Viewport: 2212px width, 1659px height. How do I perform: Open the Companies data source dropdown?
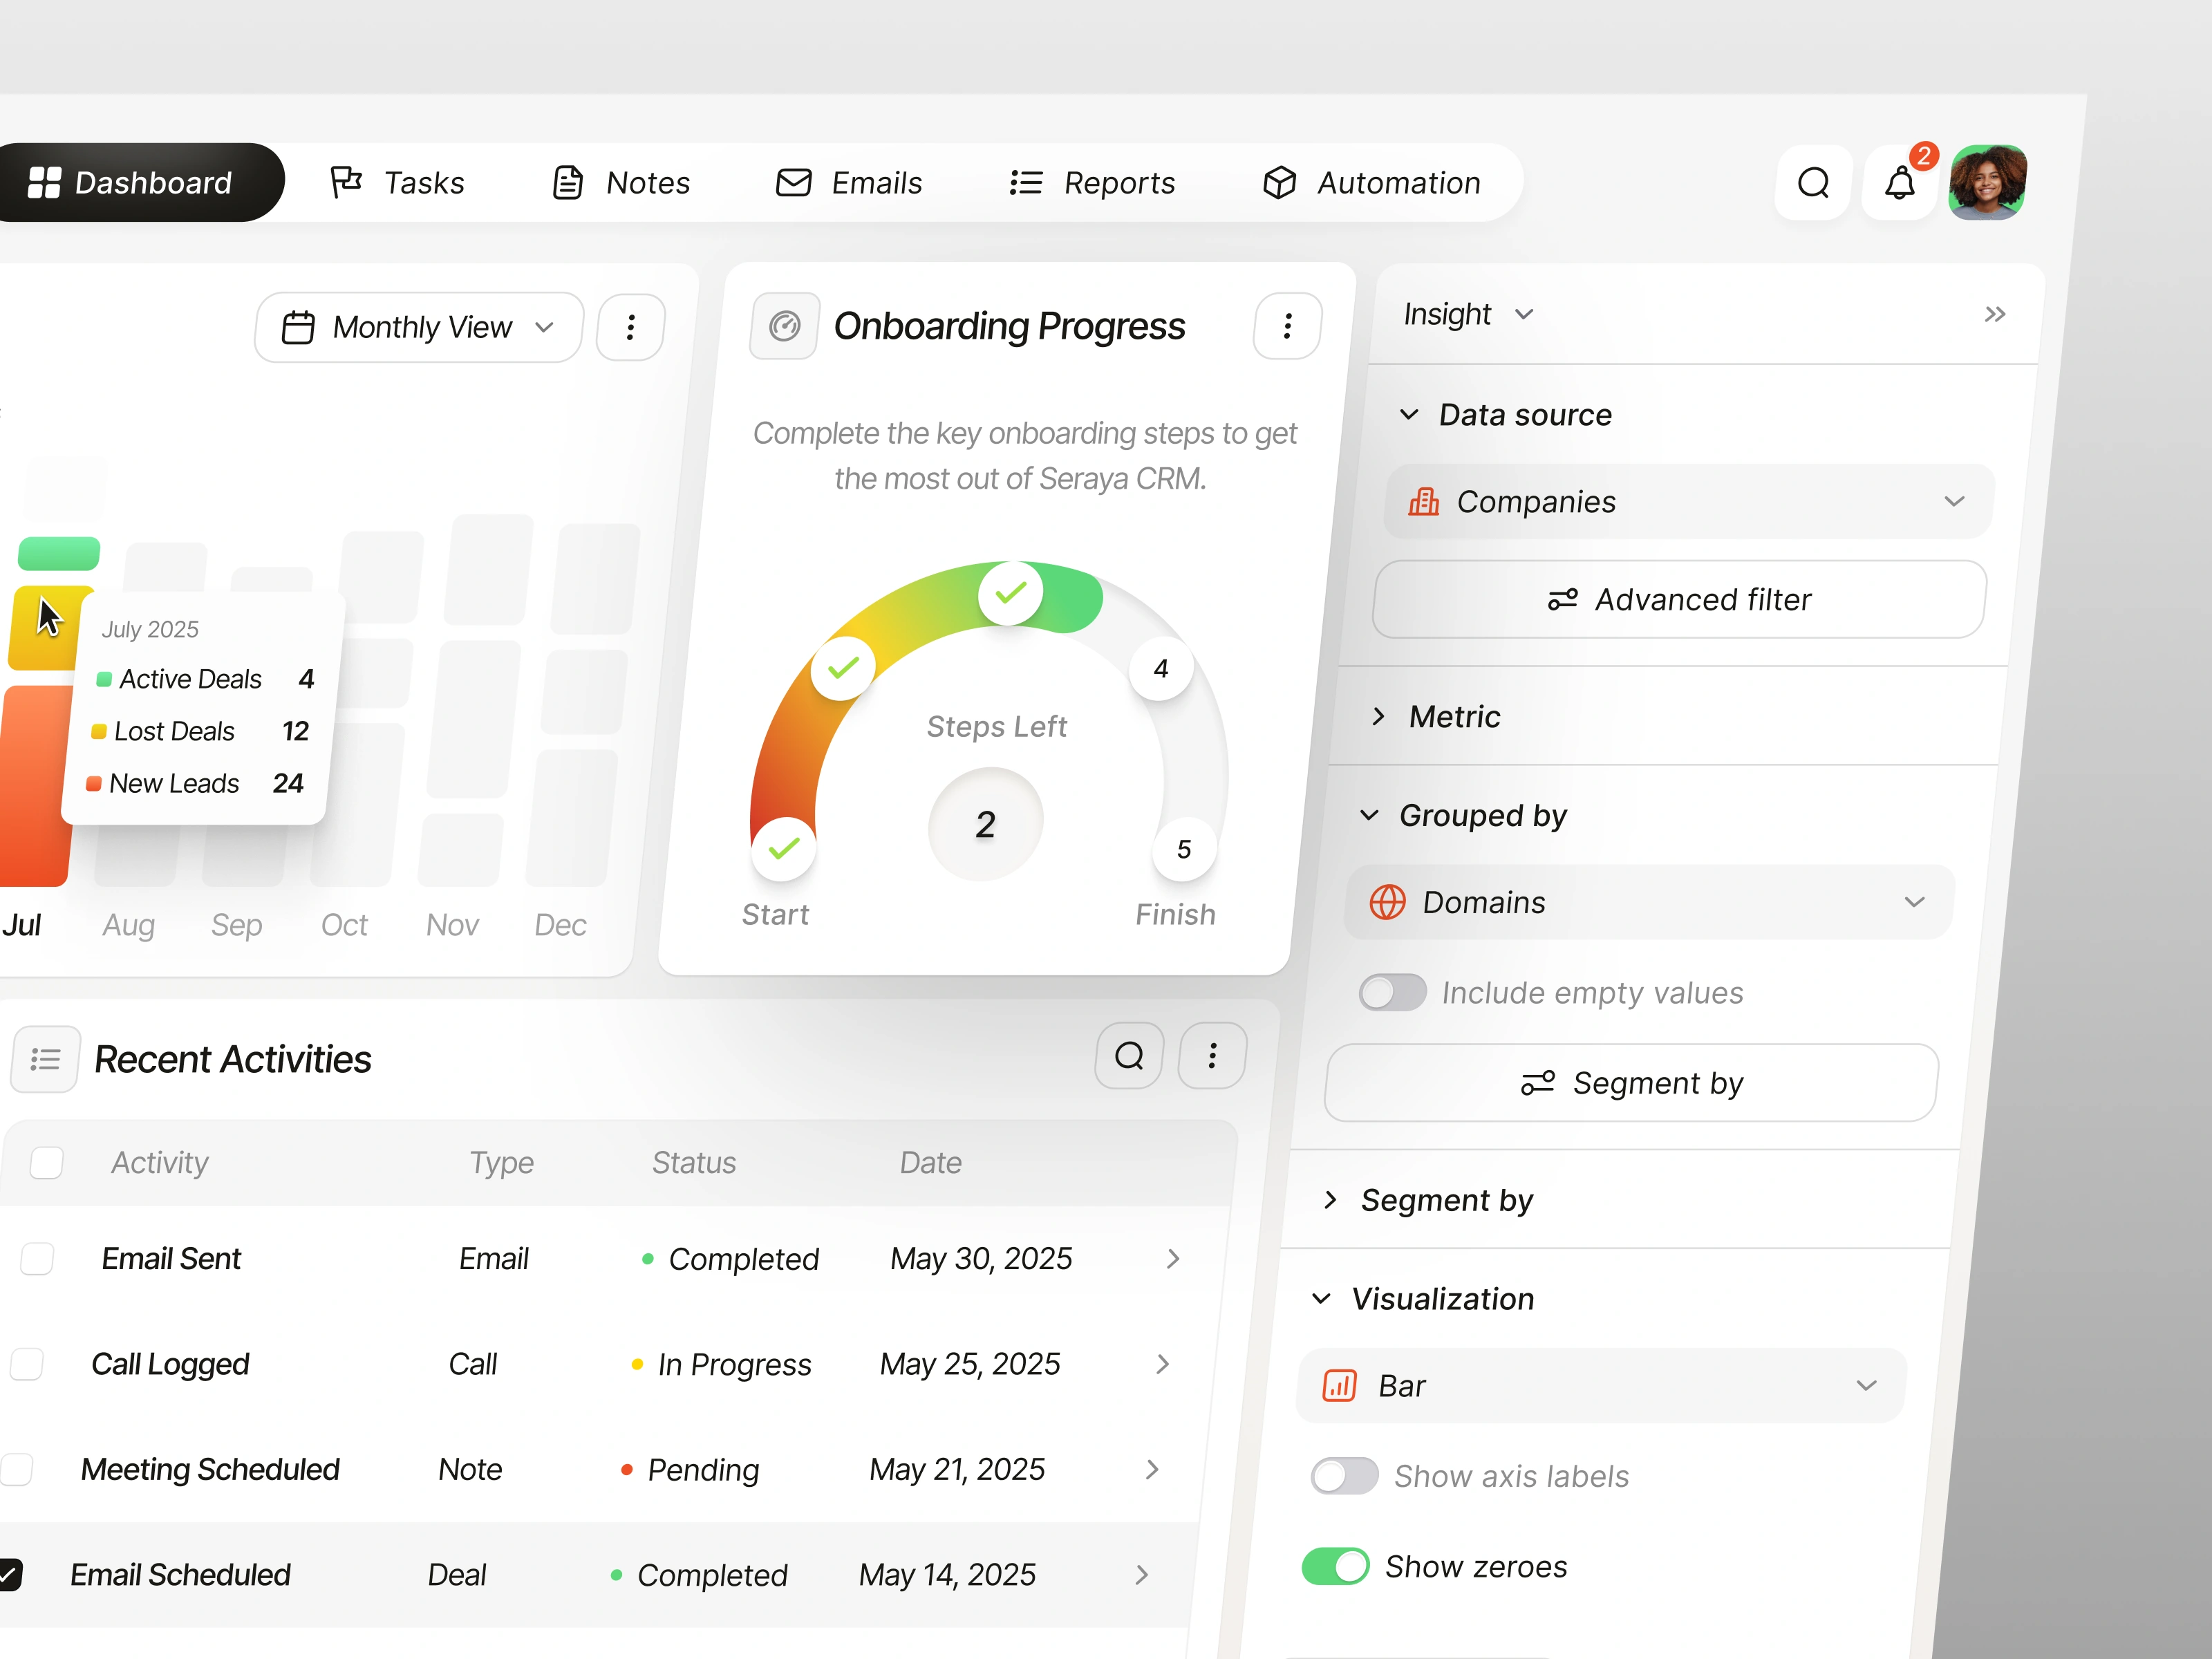pyautogui.click(x=1689, y=501)
